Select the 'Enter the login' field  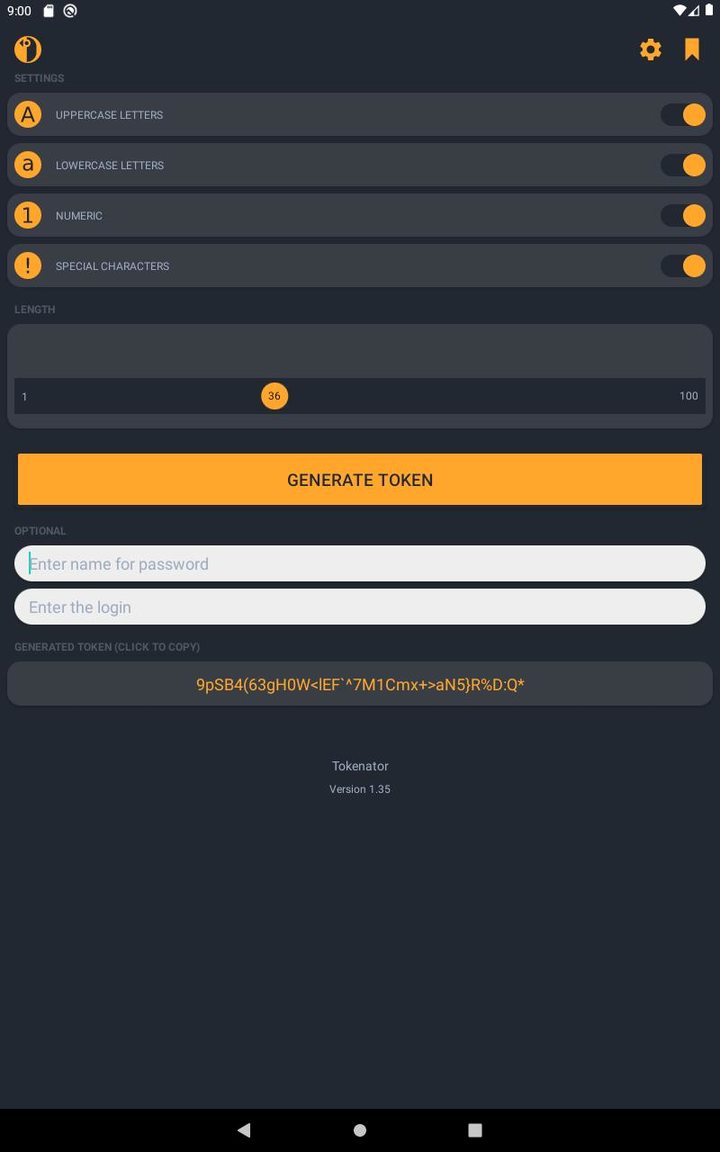(x=360, y=607)
